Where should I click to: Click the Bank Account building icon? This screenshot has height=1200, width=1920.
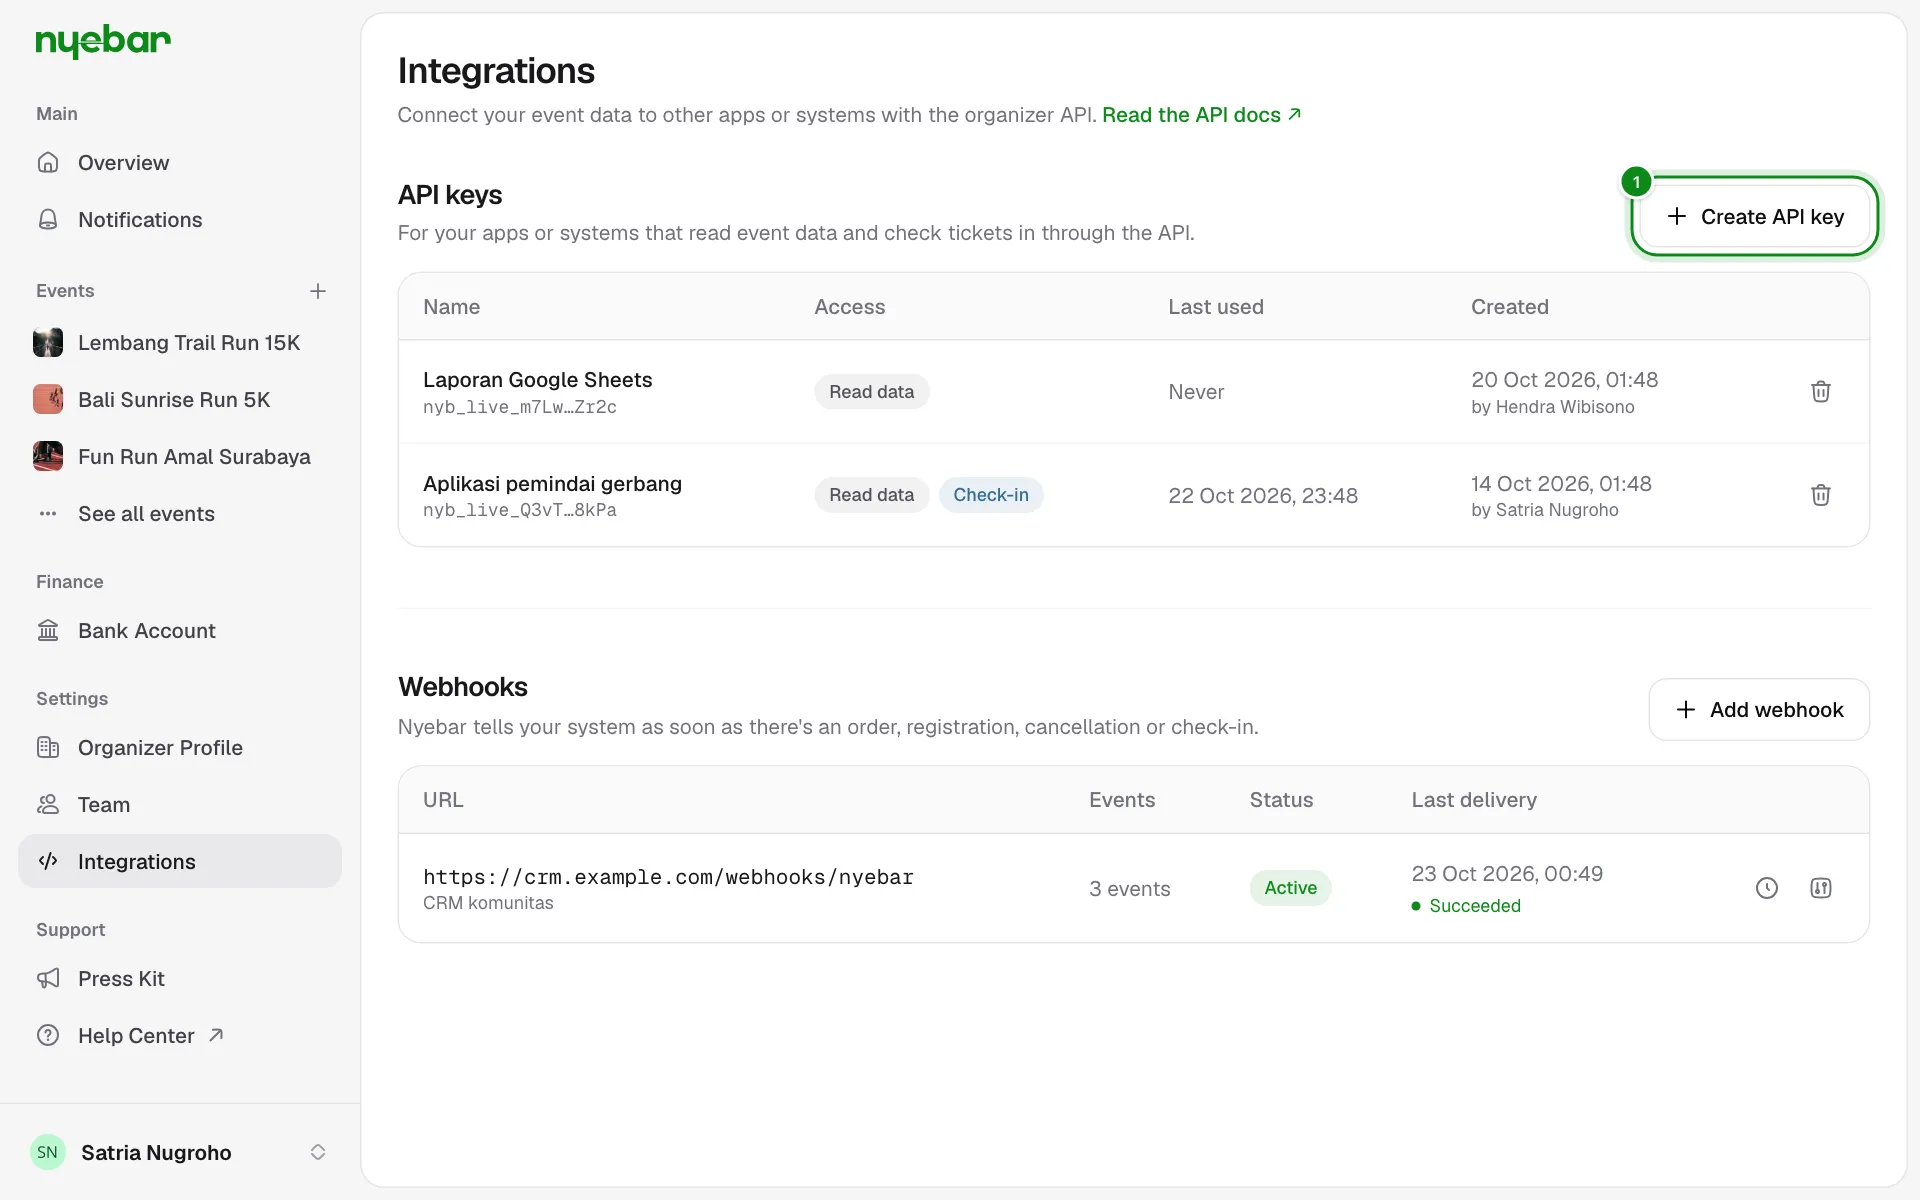(48, 631)
